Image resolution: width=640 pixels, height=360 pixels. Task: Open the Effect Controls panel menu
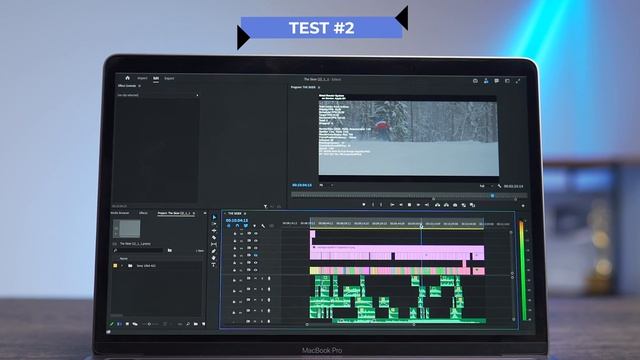140,86
